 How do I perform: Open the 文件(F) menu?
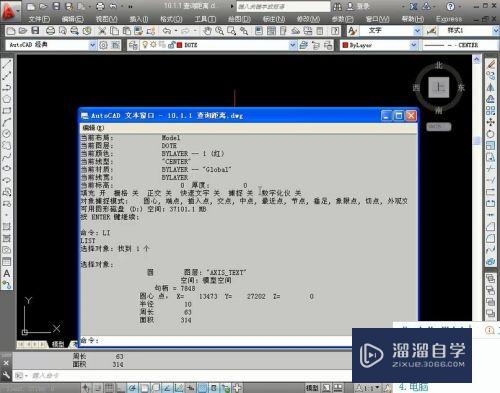(39, 19)
